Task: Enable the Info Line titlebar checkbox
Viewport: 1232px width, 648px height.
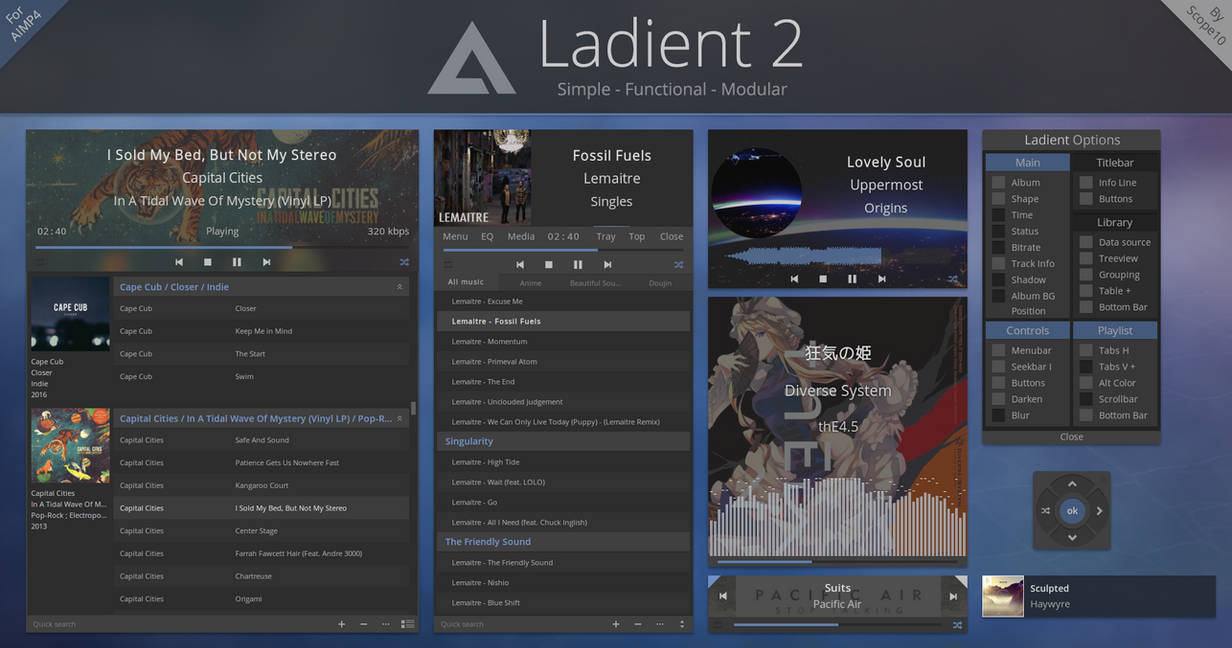Action: pyautogui.click(x=1086, y=182)
